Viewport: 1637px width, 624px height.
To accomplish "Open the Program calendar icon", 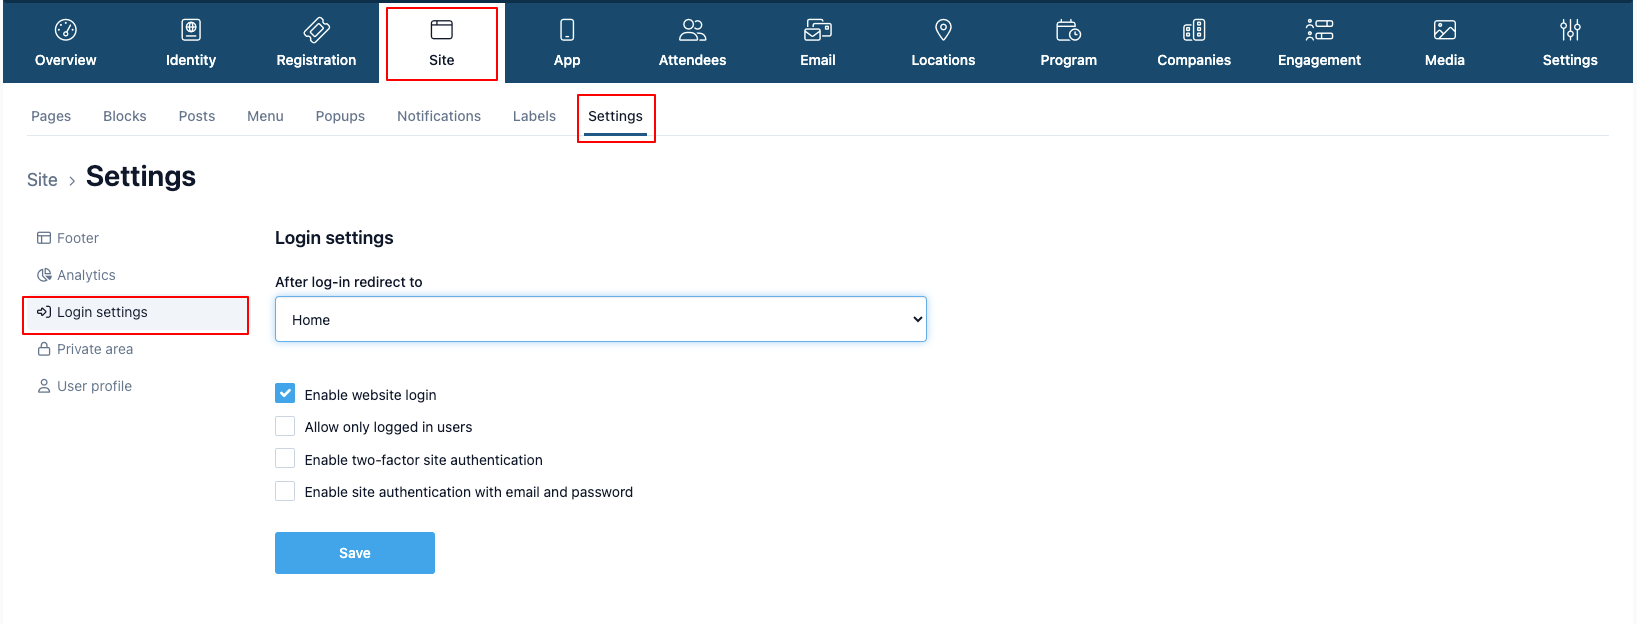I will click(x=1068, y=30).
